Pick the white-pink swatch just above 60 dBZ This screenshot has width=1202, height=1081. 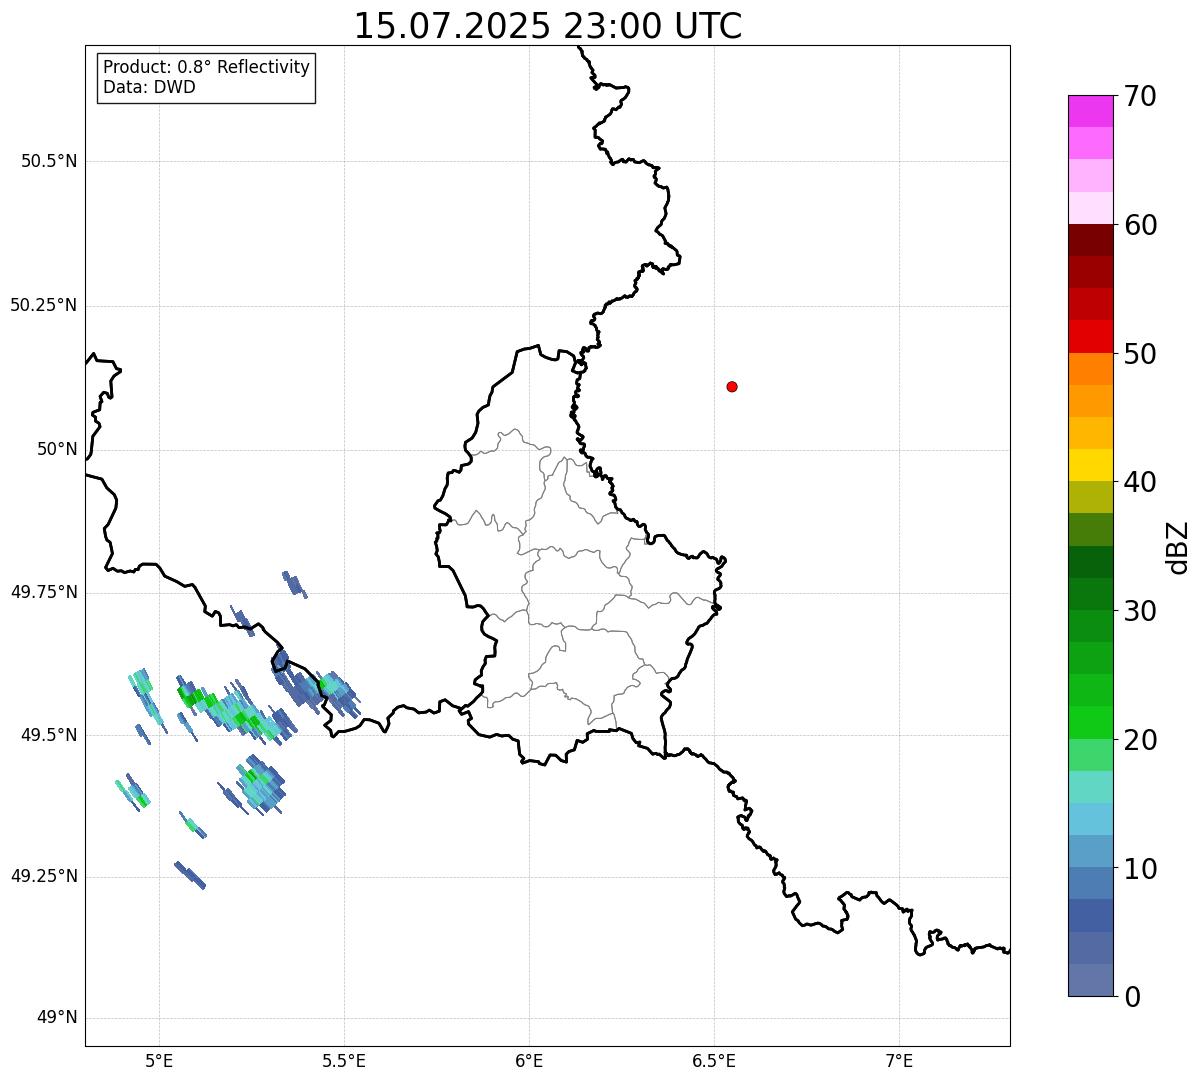(x=1090, y=208)
